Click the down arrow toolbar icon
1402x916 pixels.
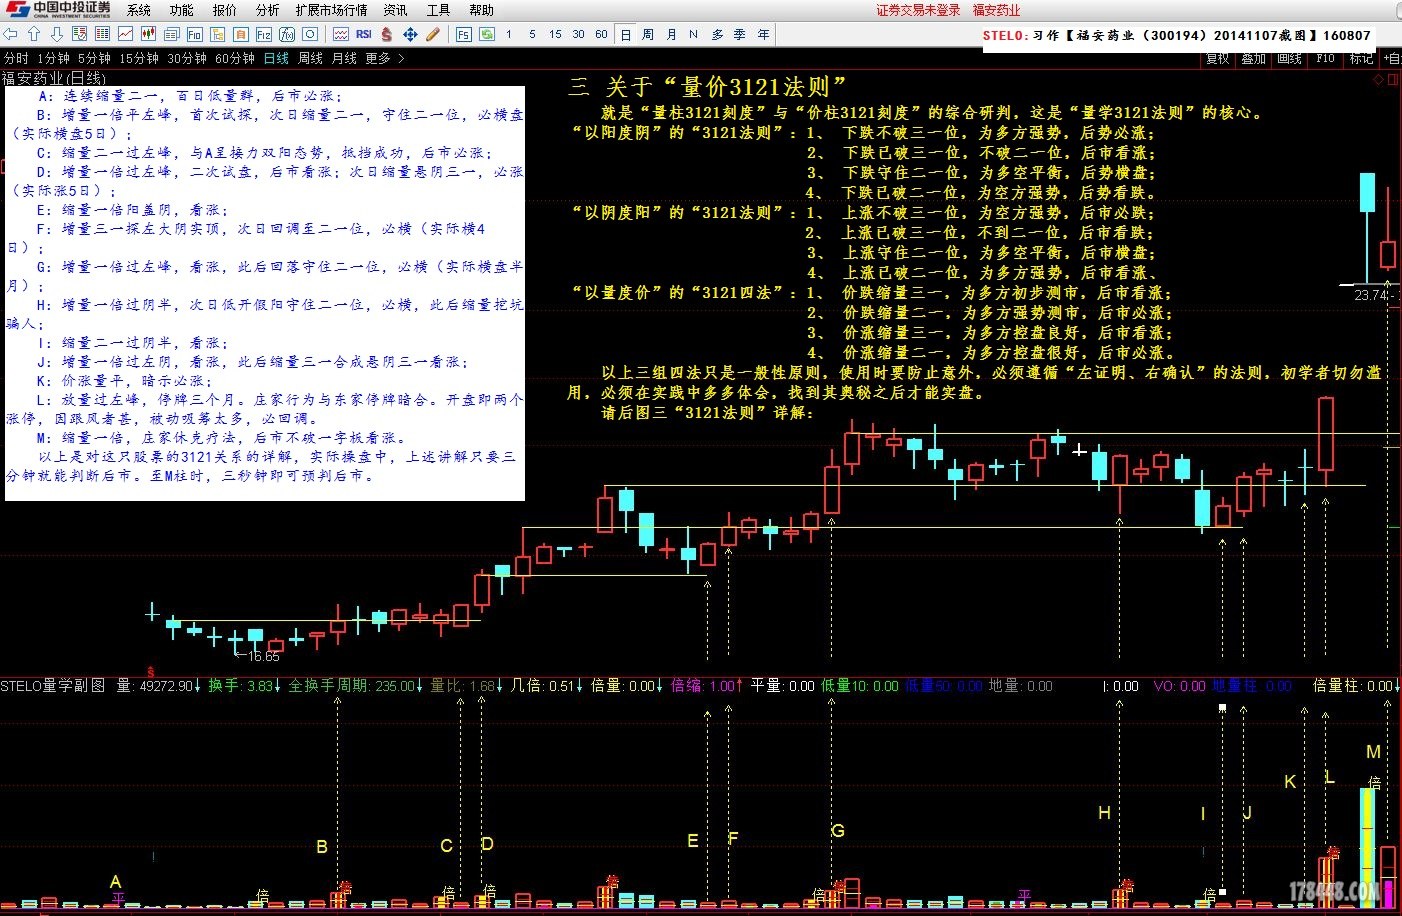point(57,34)
